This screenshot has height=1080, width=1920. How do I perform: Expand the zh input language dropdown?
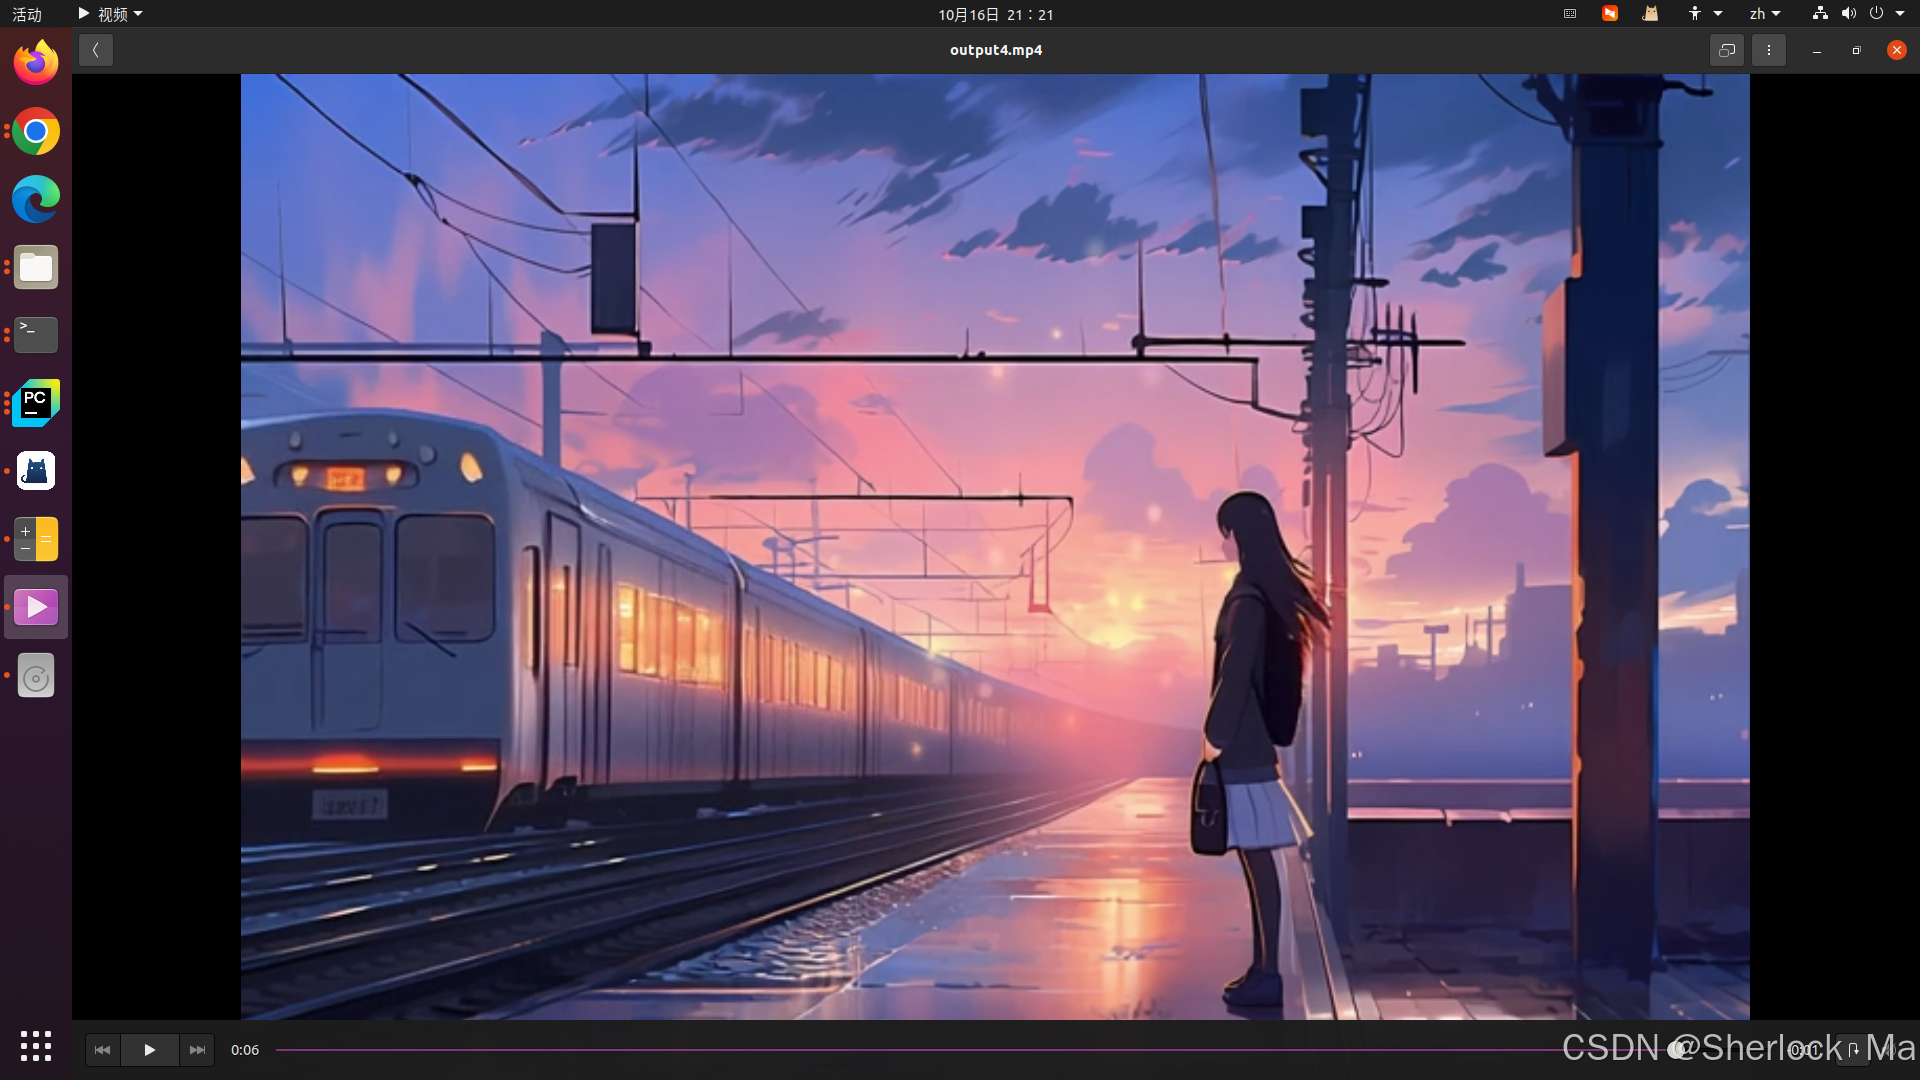(x=1764, y=14)
